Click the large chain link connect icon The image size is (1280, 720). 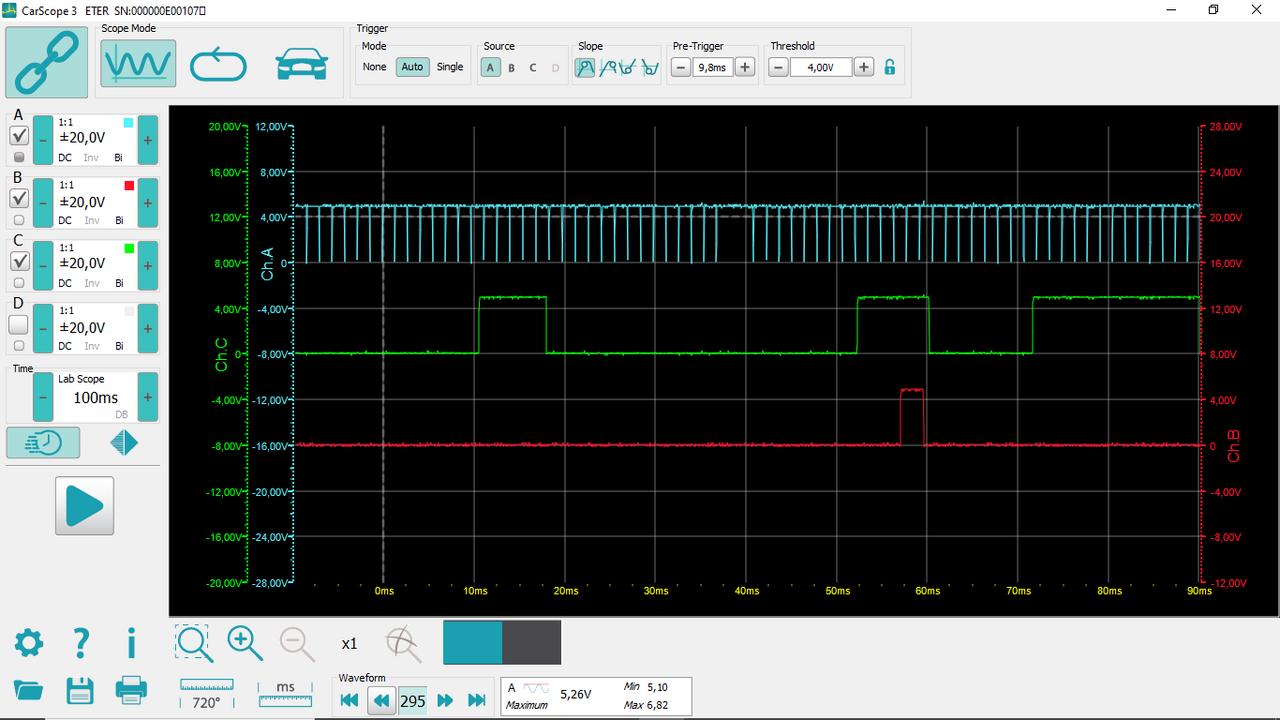click(46, 62)
